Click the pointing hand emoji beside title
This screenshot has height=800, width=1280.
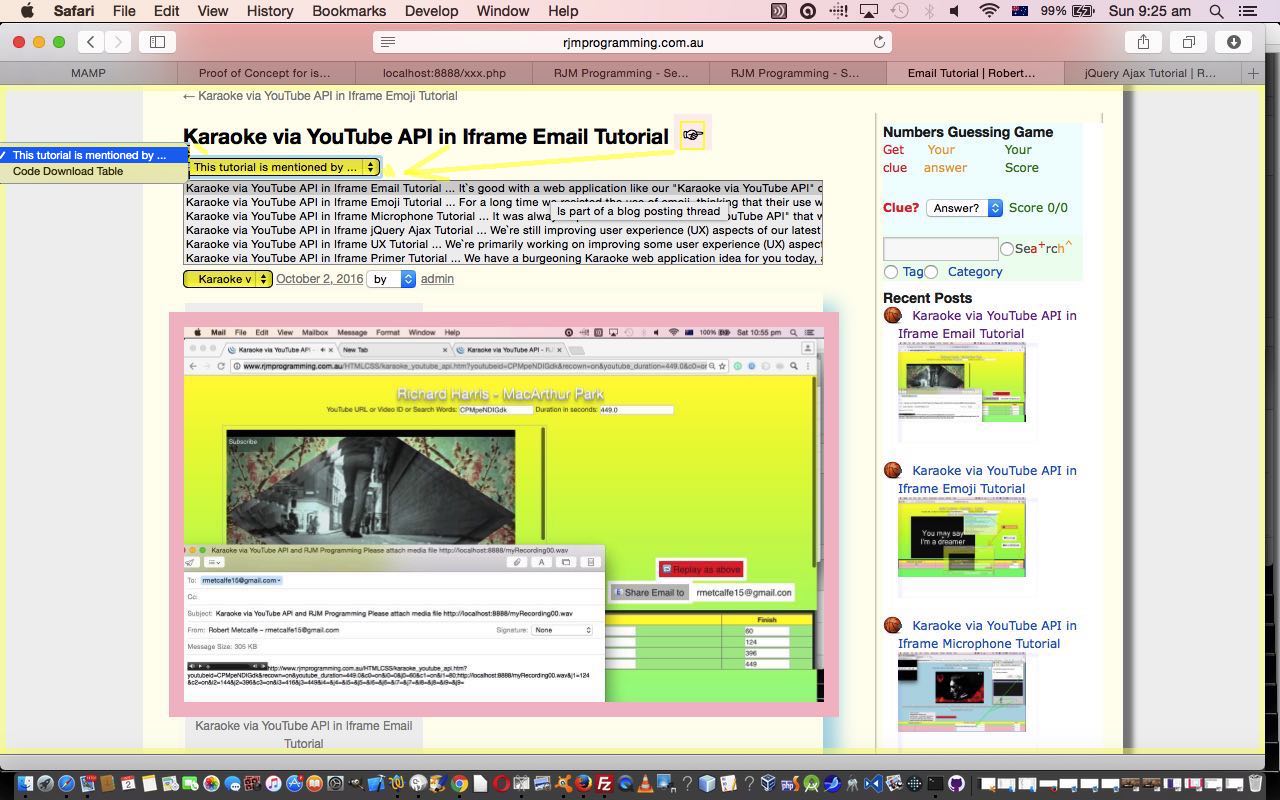[692, 135]
